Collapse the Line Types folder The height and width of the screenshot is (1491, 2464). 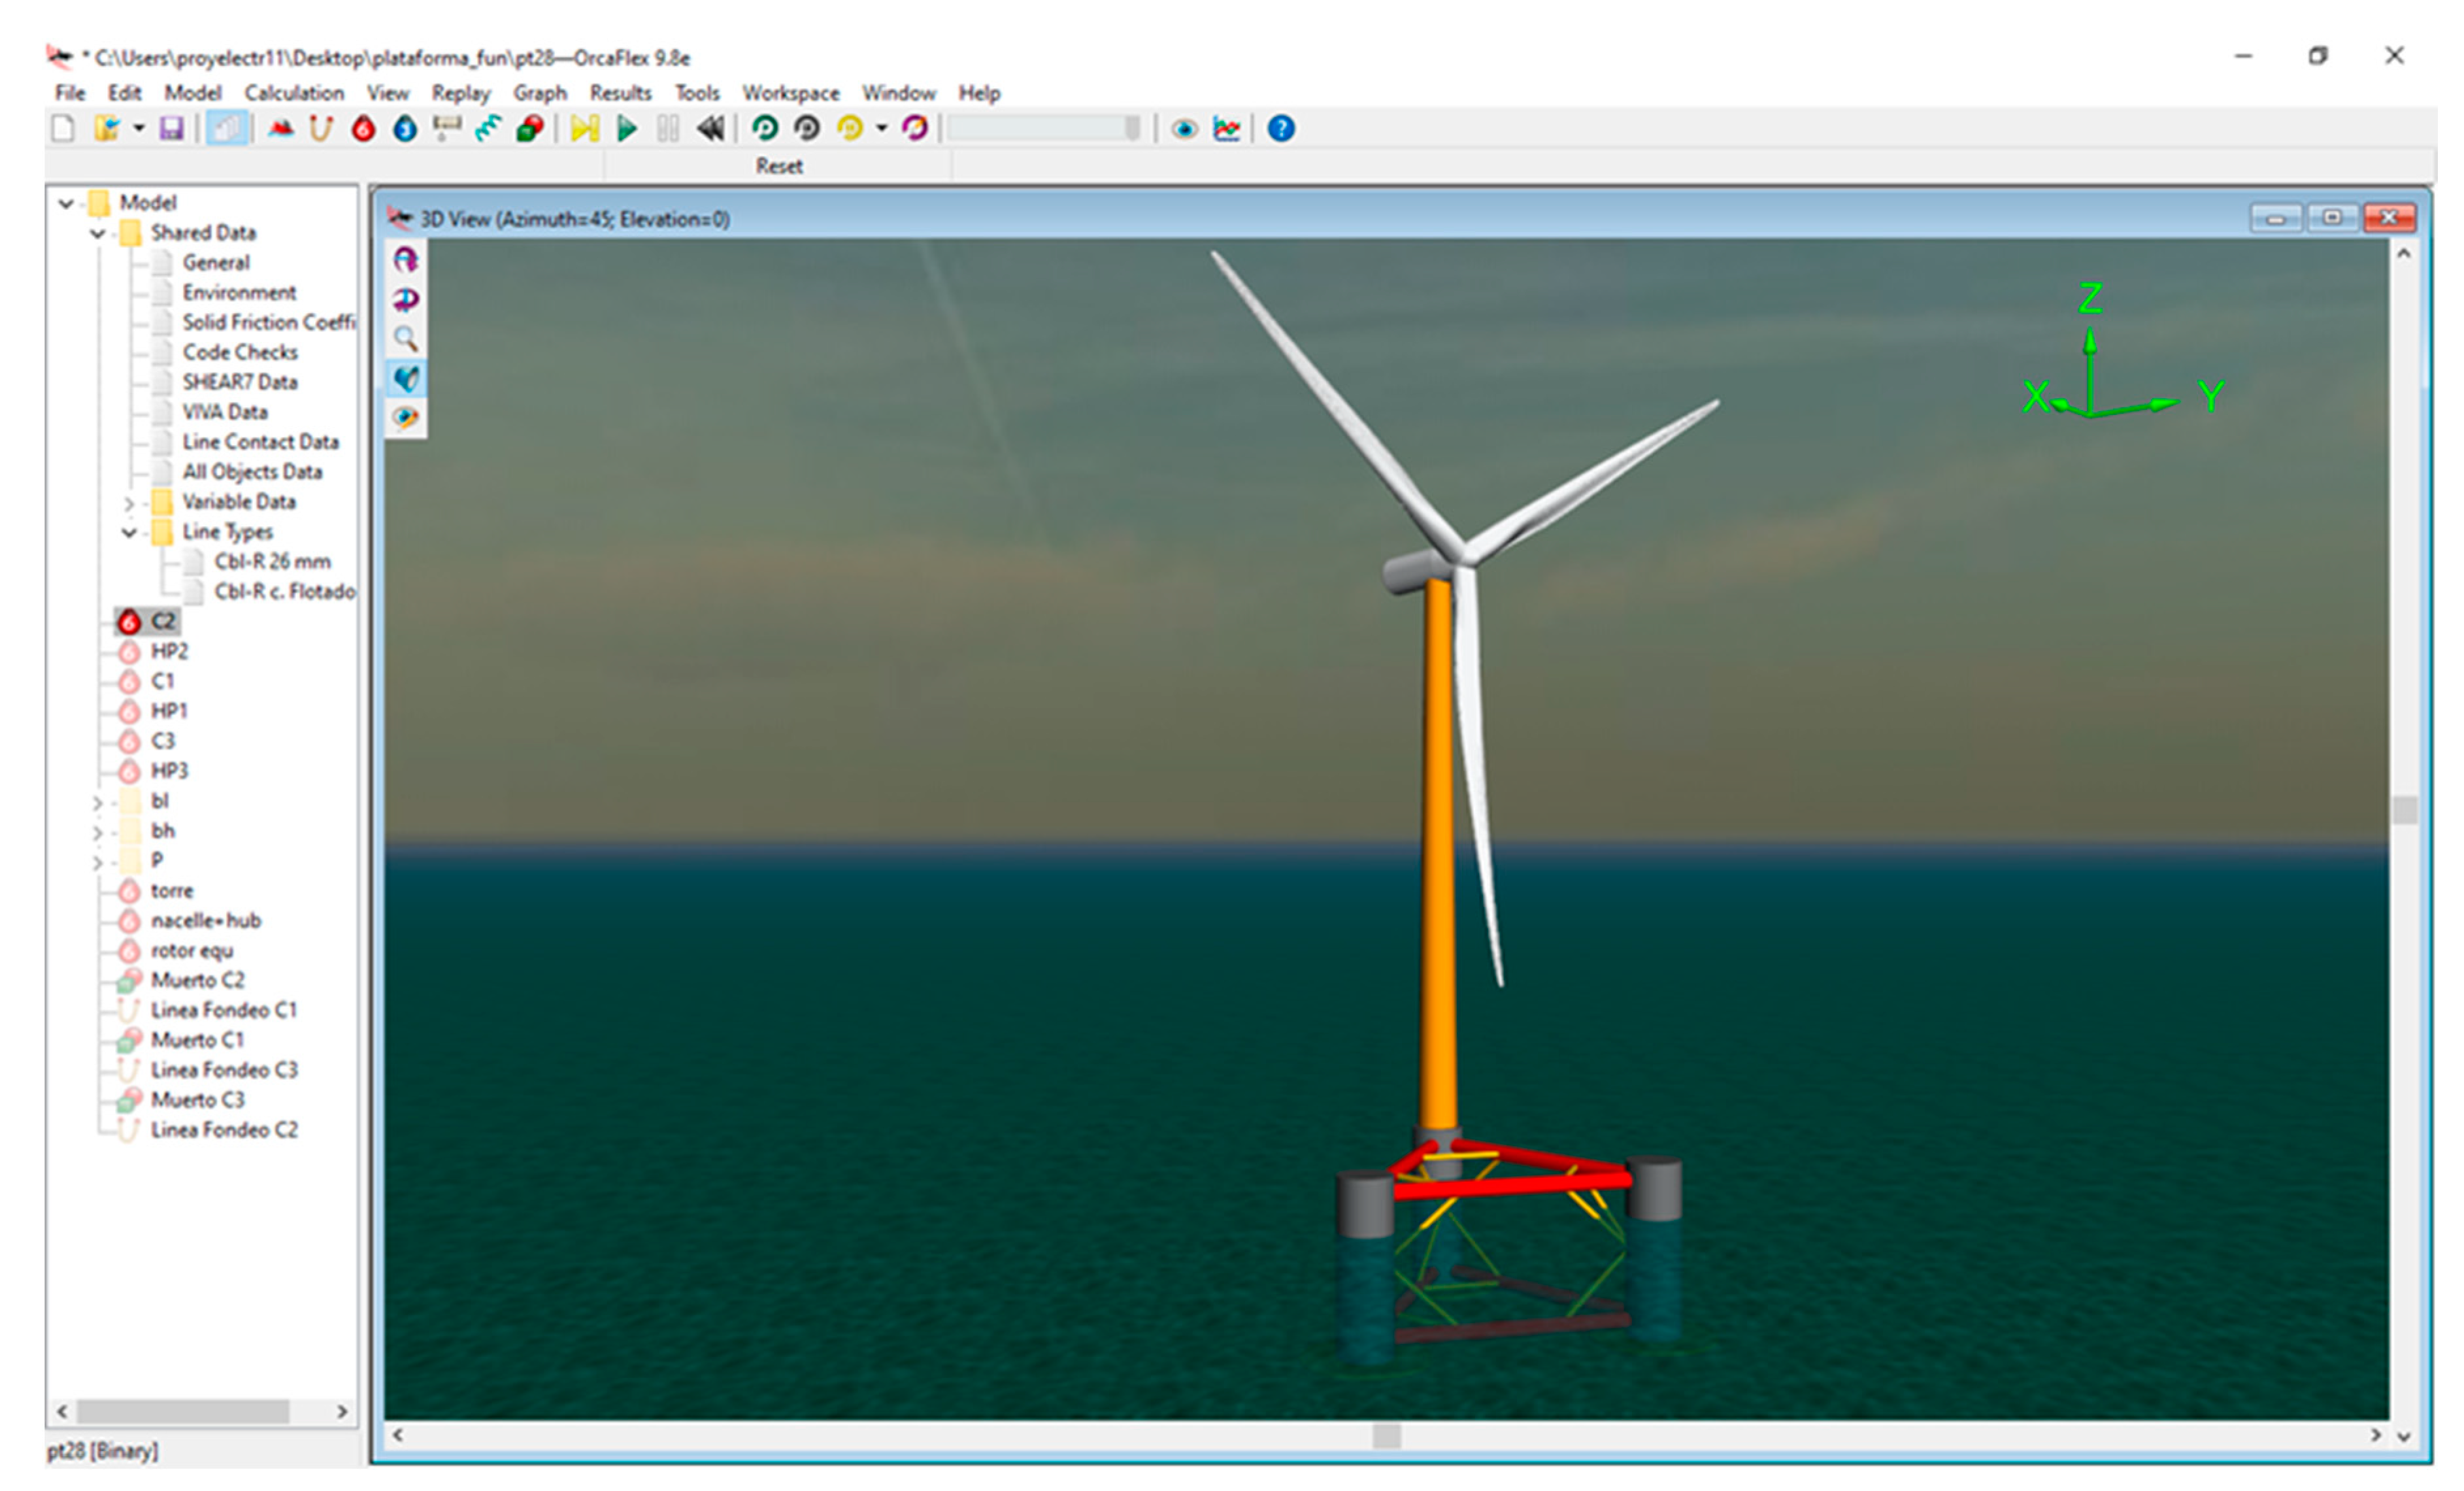point(129,532)
